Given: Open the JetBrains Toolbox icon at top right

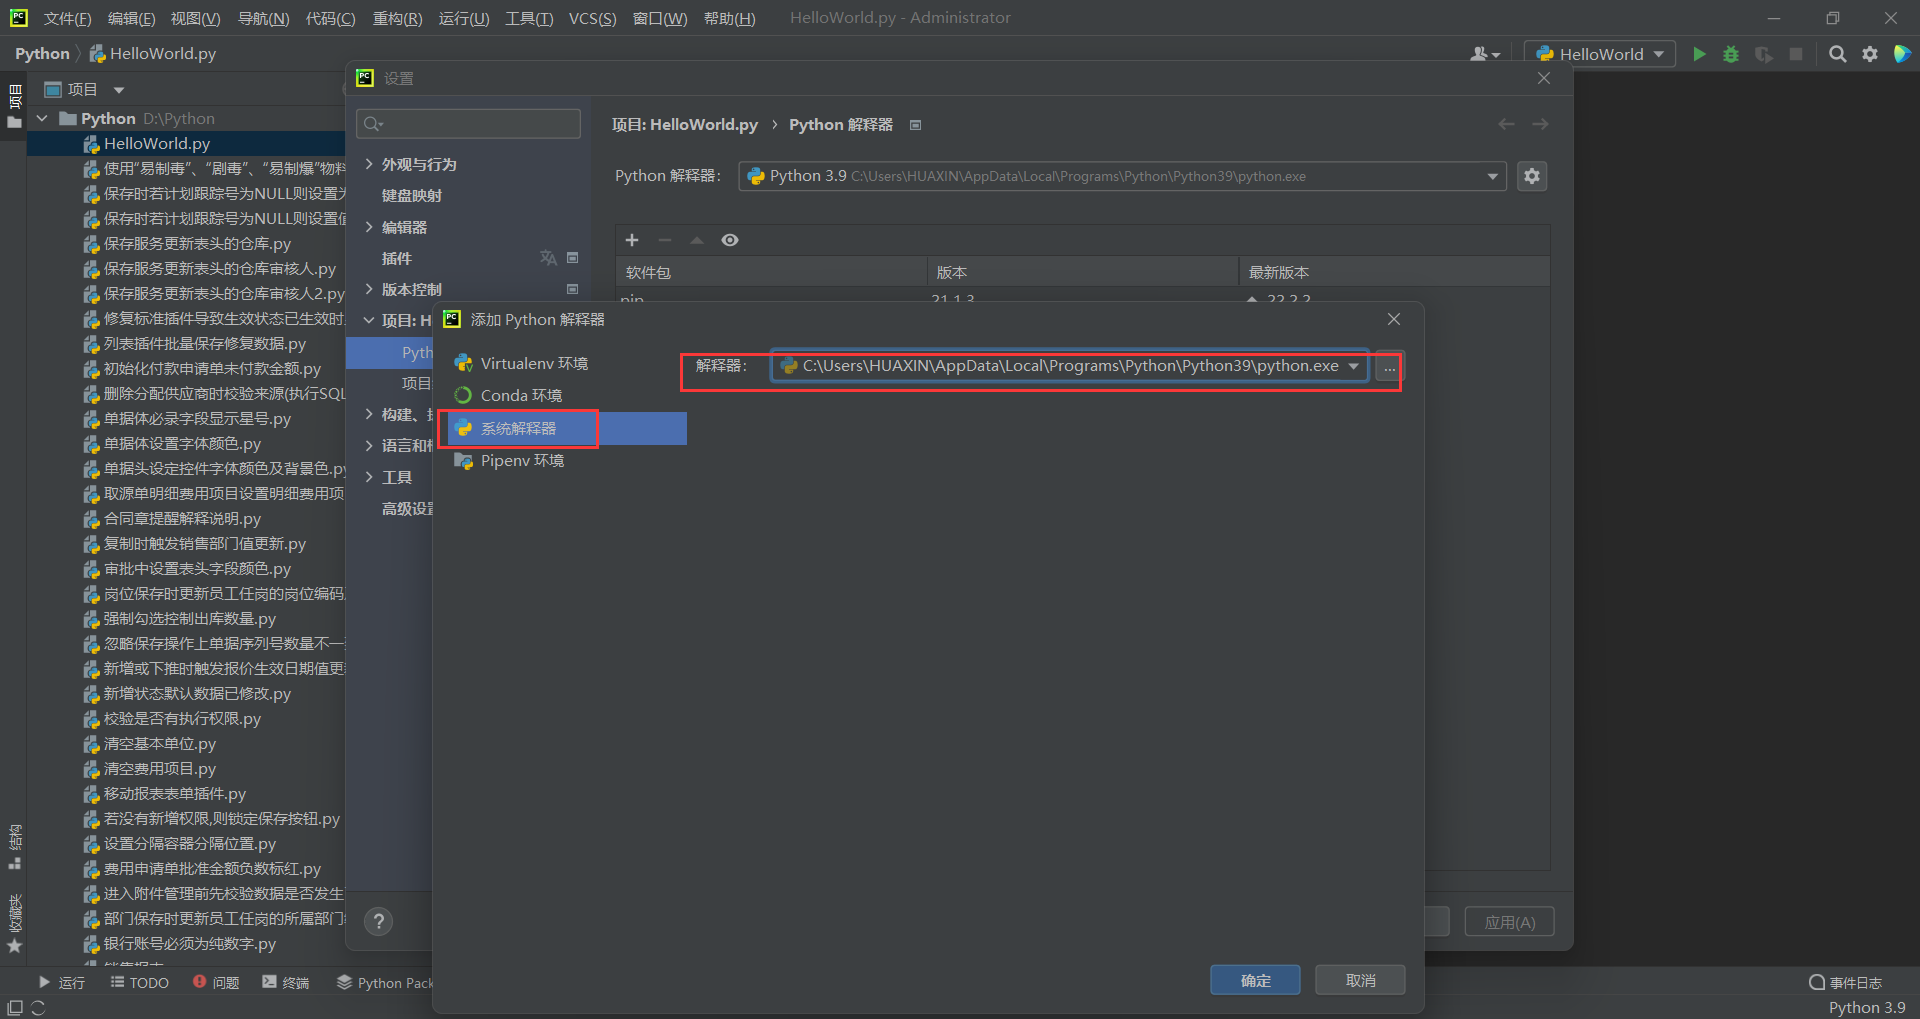Looking at the screenshot, I should (1902, 54).
